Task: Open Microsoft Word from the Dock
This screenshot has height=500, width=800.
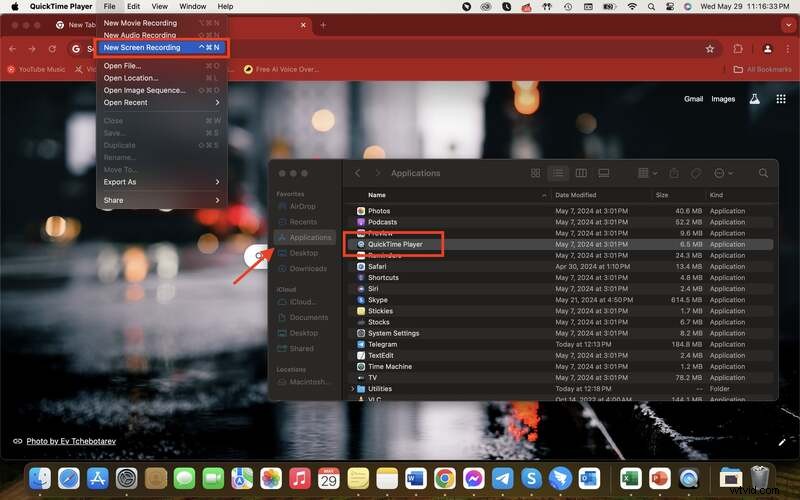Action: coord(416,479)
